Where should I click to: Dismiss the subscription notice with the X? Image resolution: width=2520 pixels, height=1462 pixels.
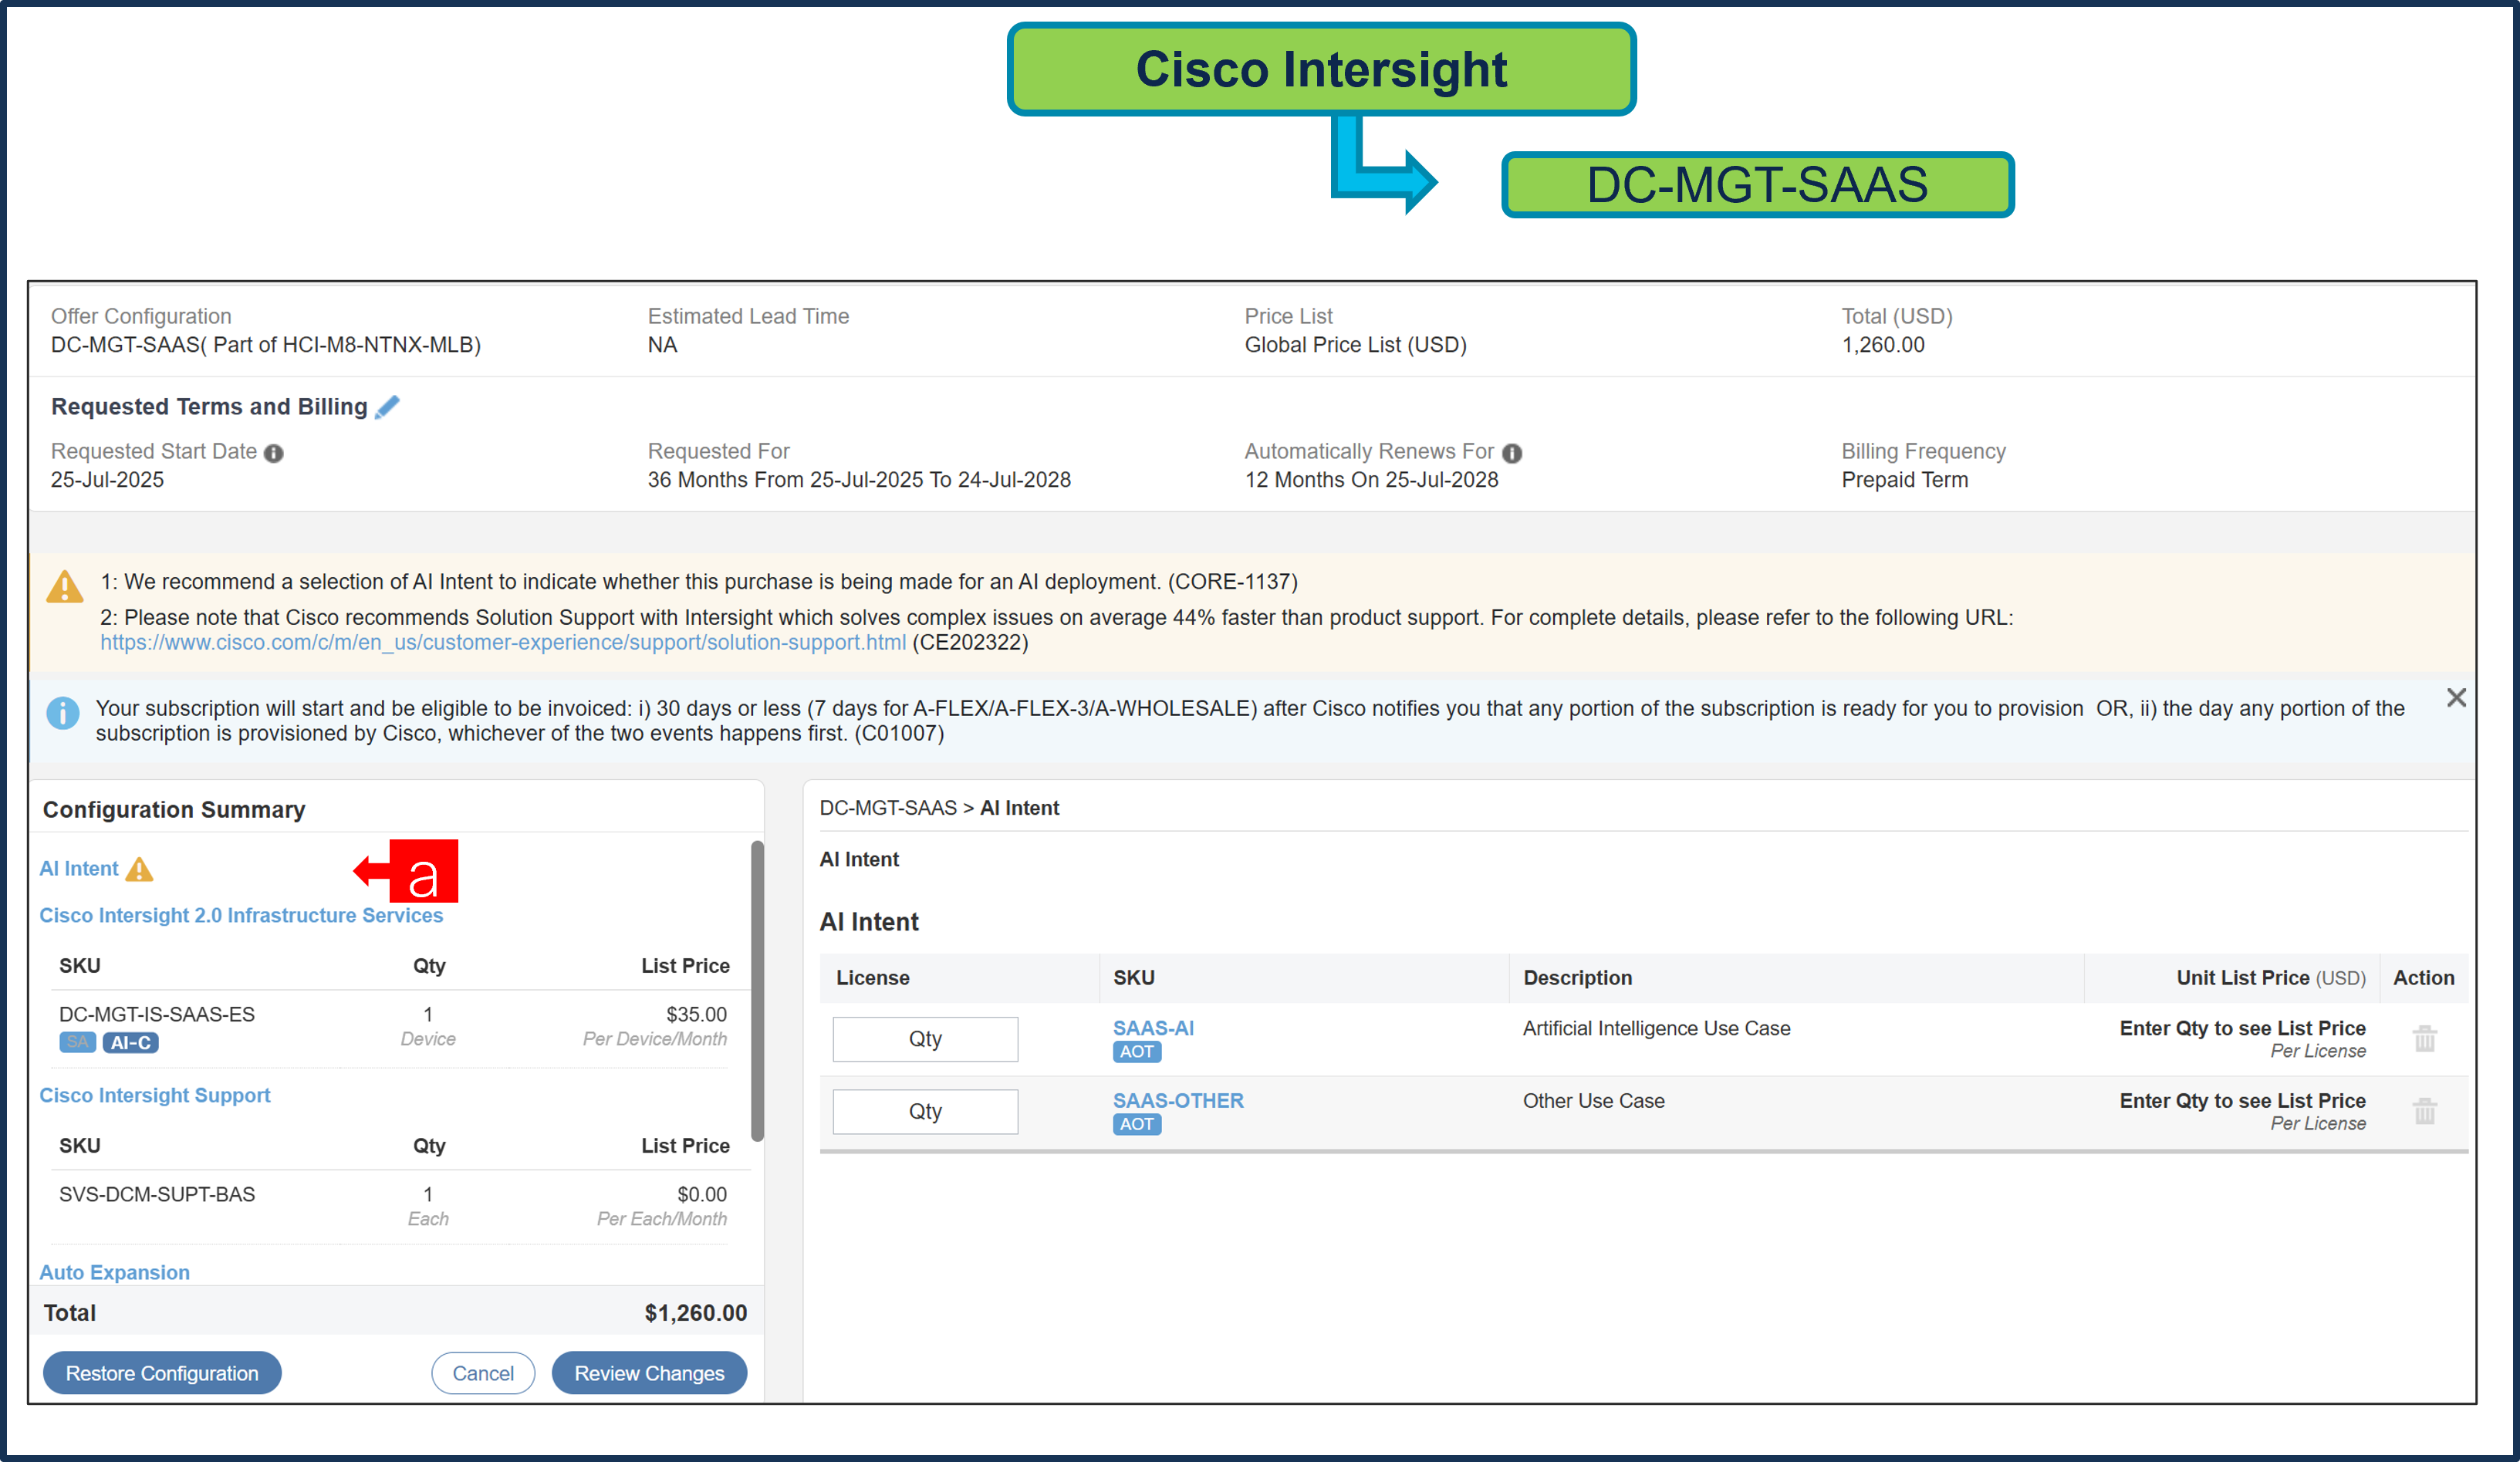2456,697
